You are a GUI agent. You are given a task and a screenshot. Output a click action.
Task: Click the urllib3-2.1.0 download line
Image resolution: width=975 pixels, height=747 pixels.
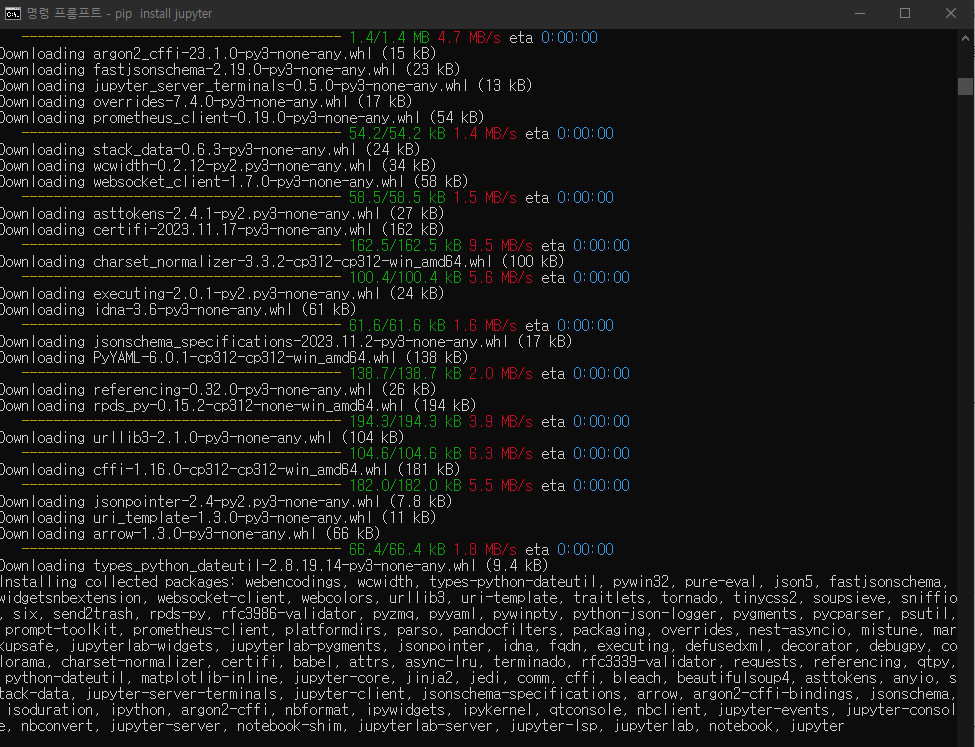(202, 438)
